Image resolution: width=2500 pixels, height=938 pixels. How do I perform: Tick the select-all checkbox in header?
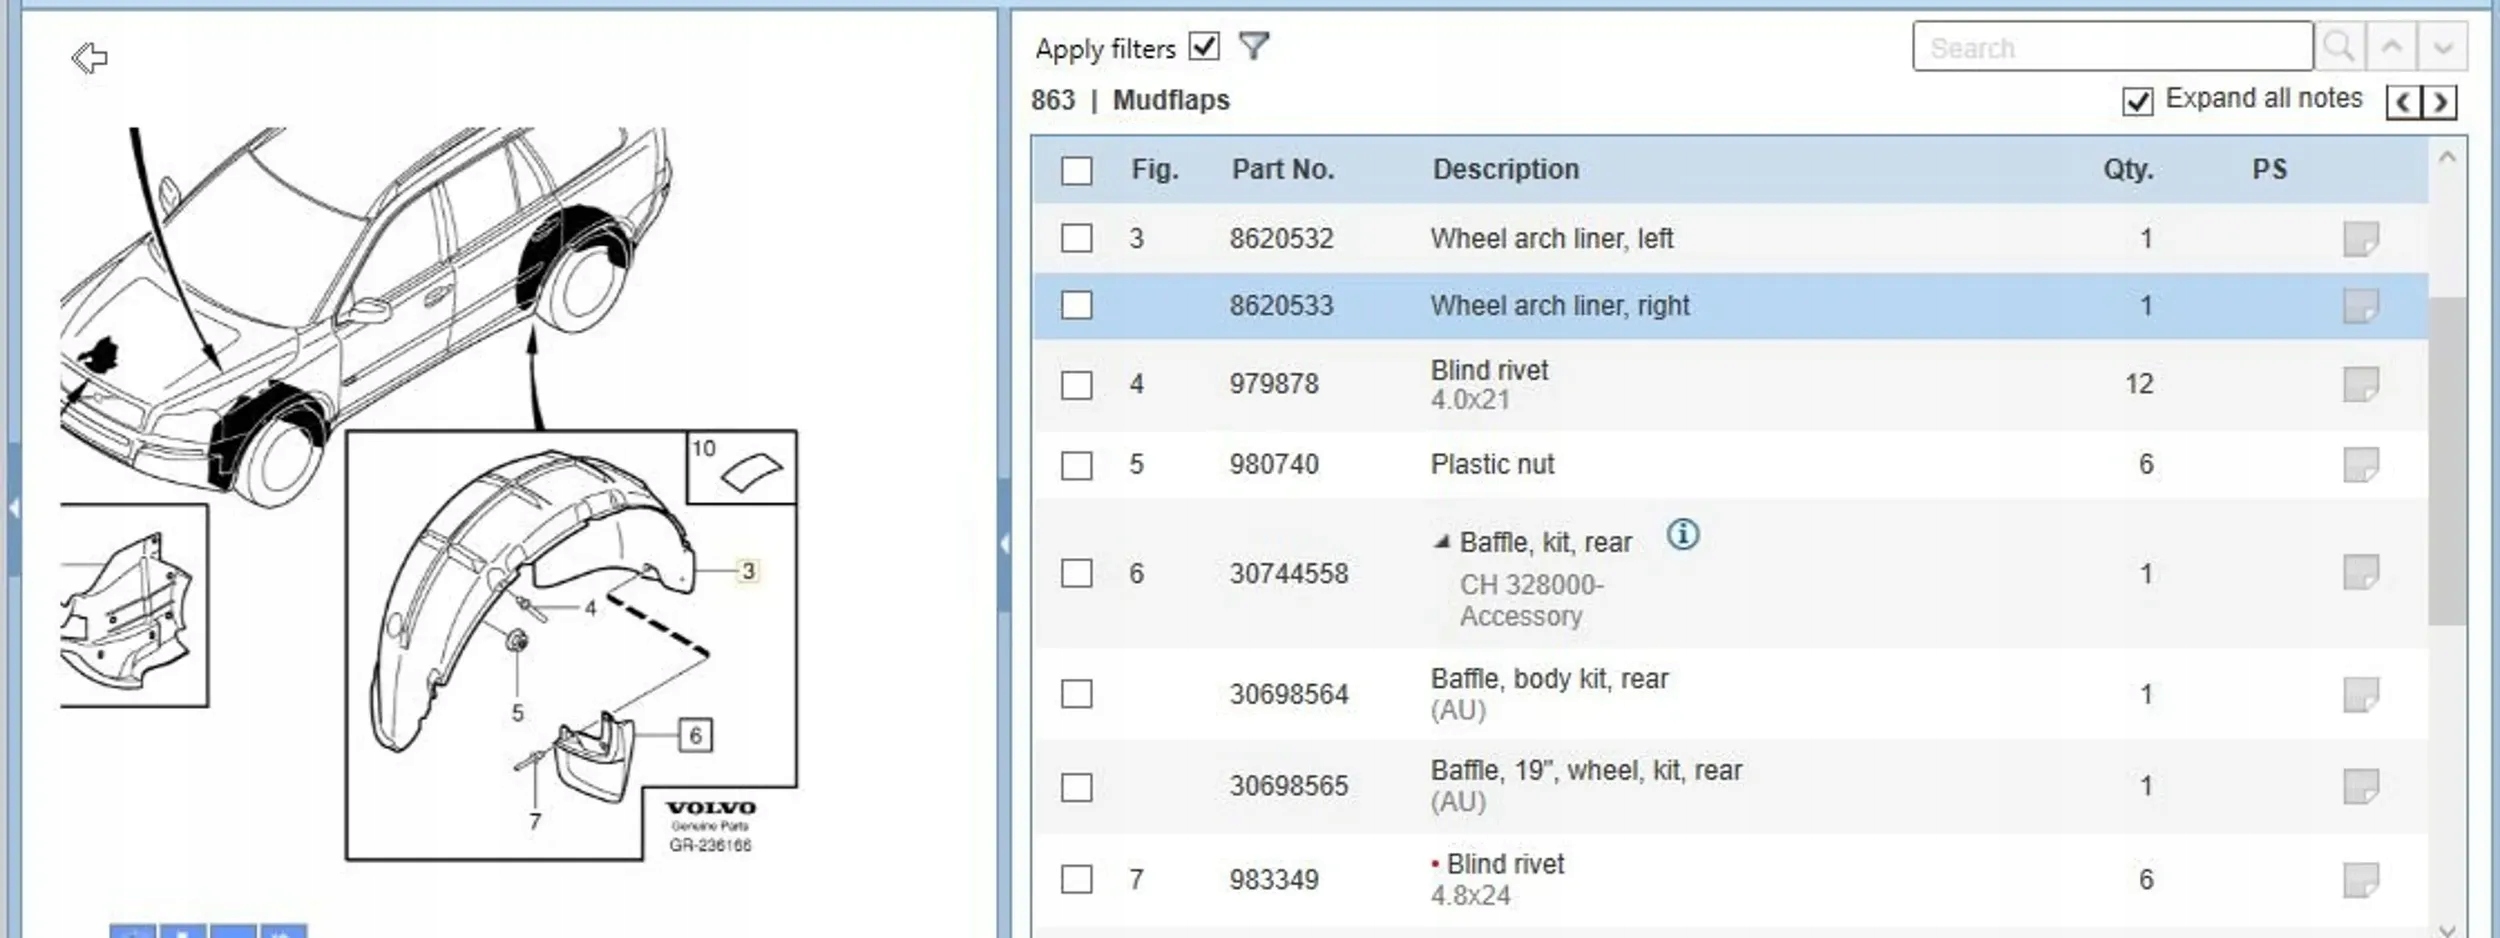1077,170
